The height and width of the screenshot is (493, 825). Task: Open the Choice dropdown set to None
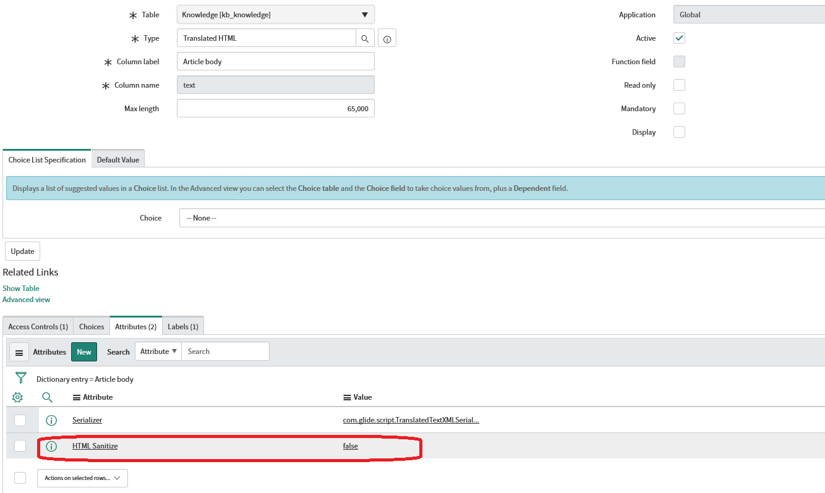pyautogui.click(x=502, y=218)
